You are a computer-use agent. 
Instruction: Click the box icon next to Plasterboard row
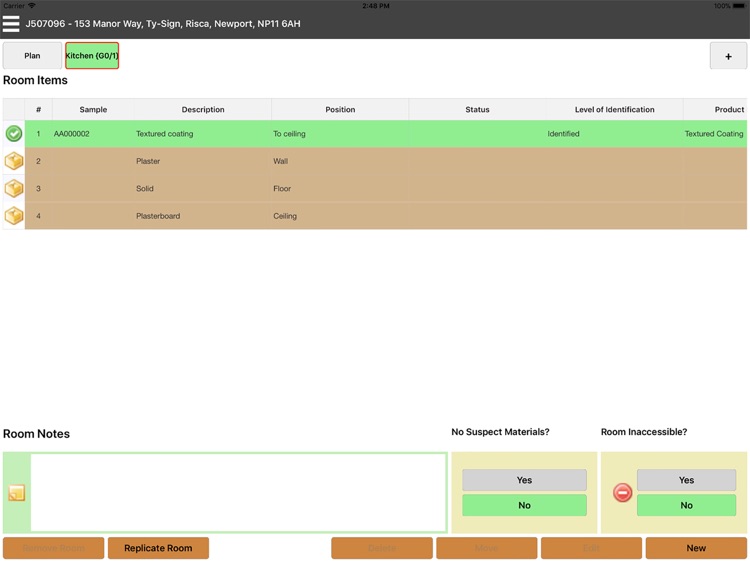coord(14,216)
